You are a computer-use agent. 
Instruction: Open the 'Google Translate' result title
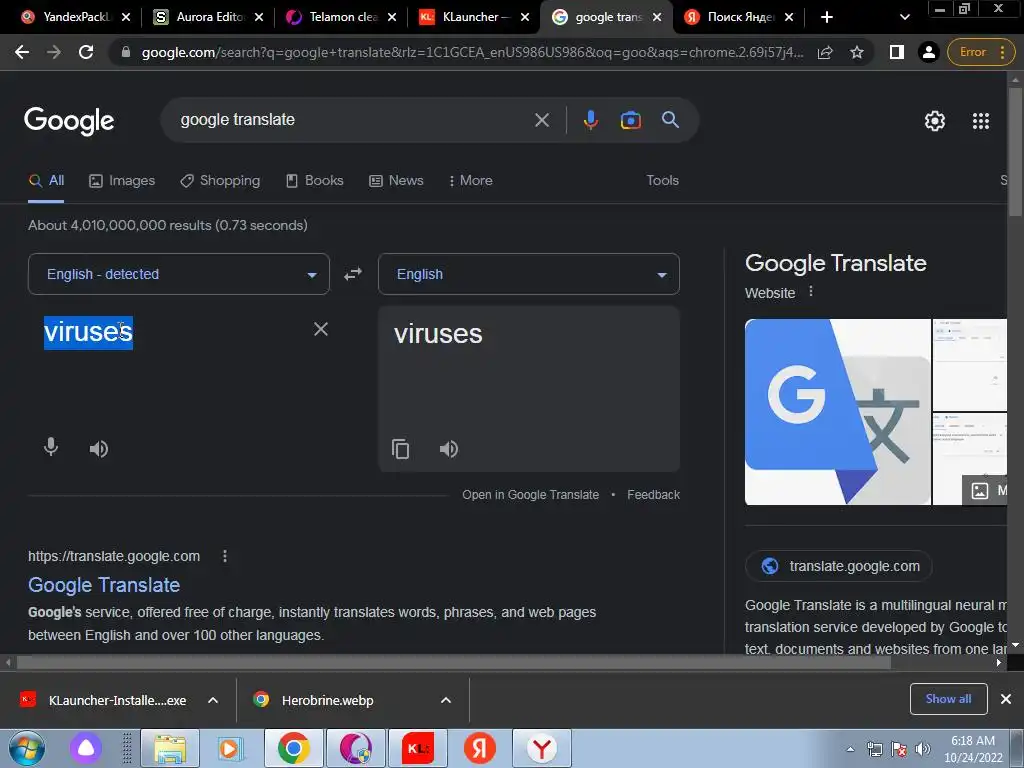[x=104, y=585]
